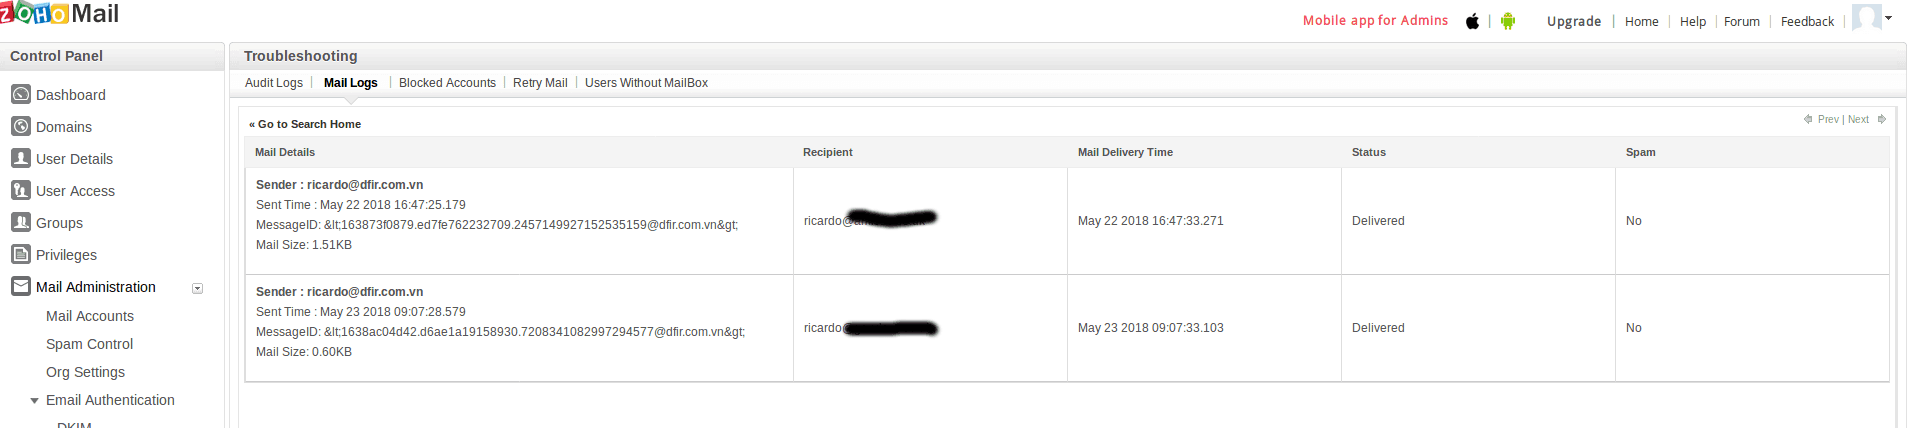Switch to the Blocked Accounts tab
The height and width of the screenshot is (428, 1910).
pyautogui.click(x=447, y=83)
